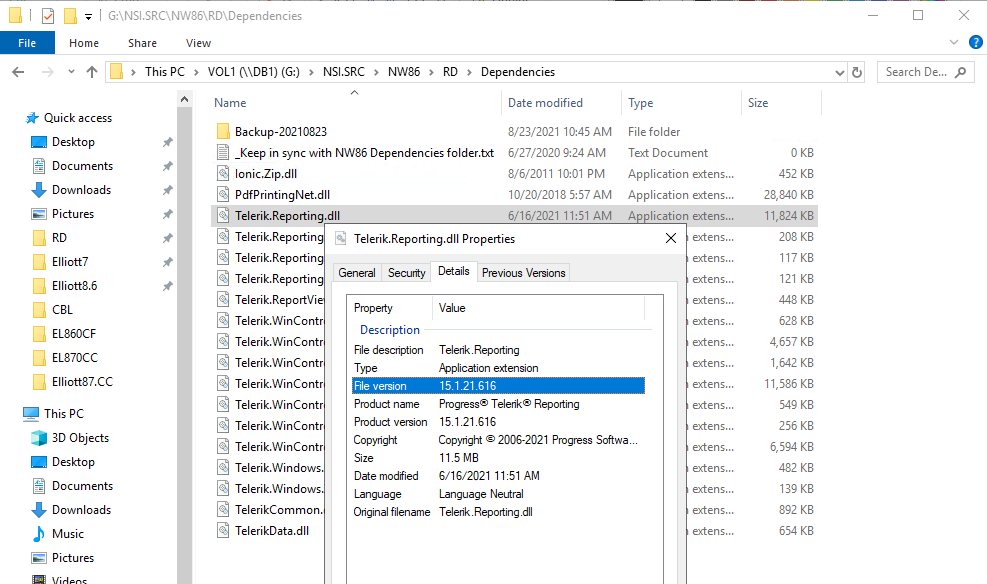Click the Properties quick access toolbar icon
Screen dimensions: 987x584
point(48,16)
